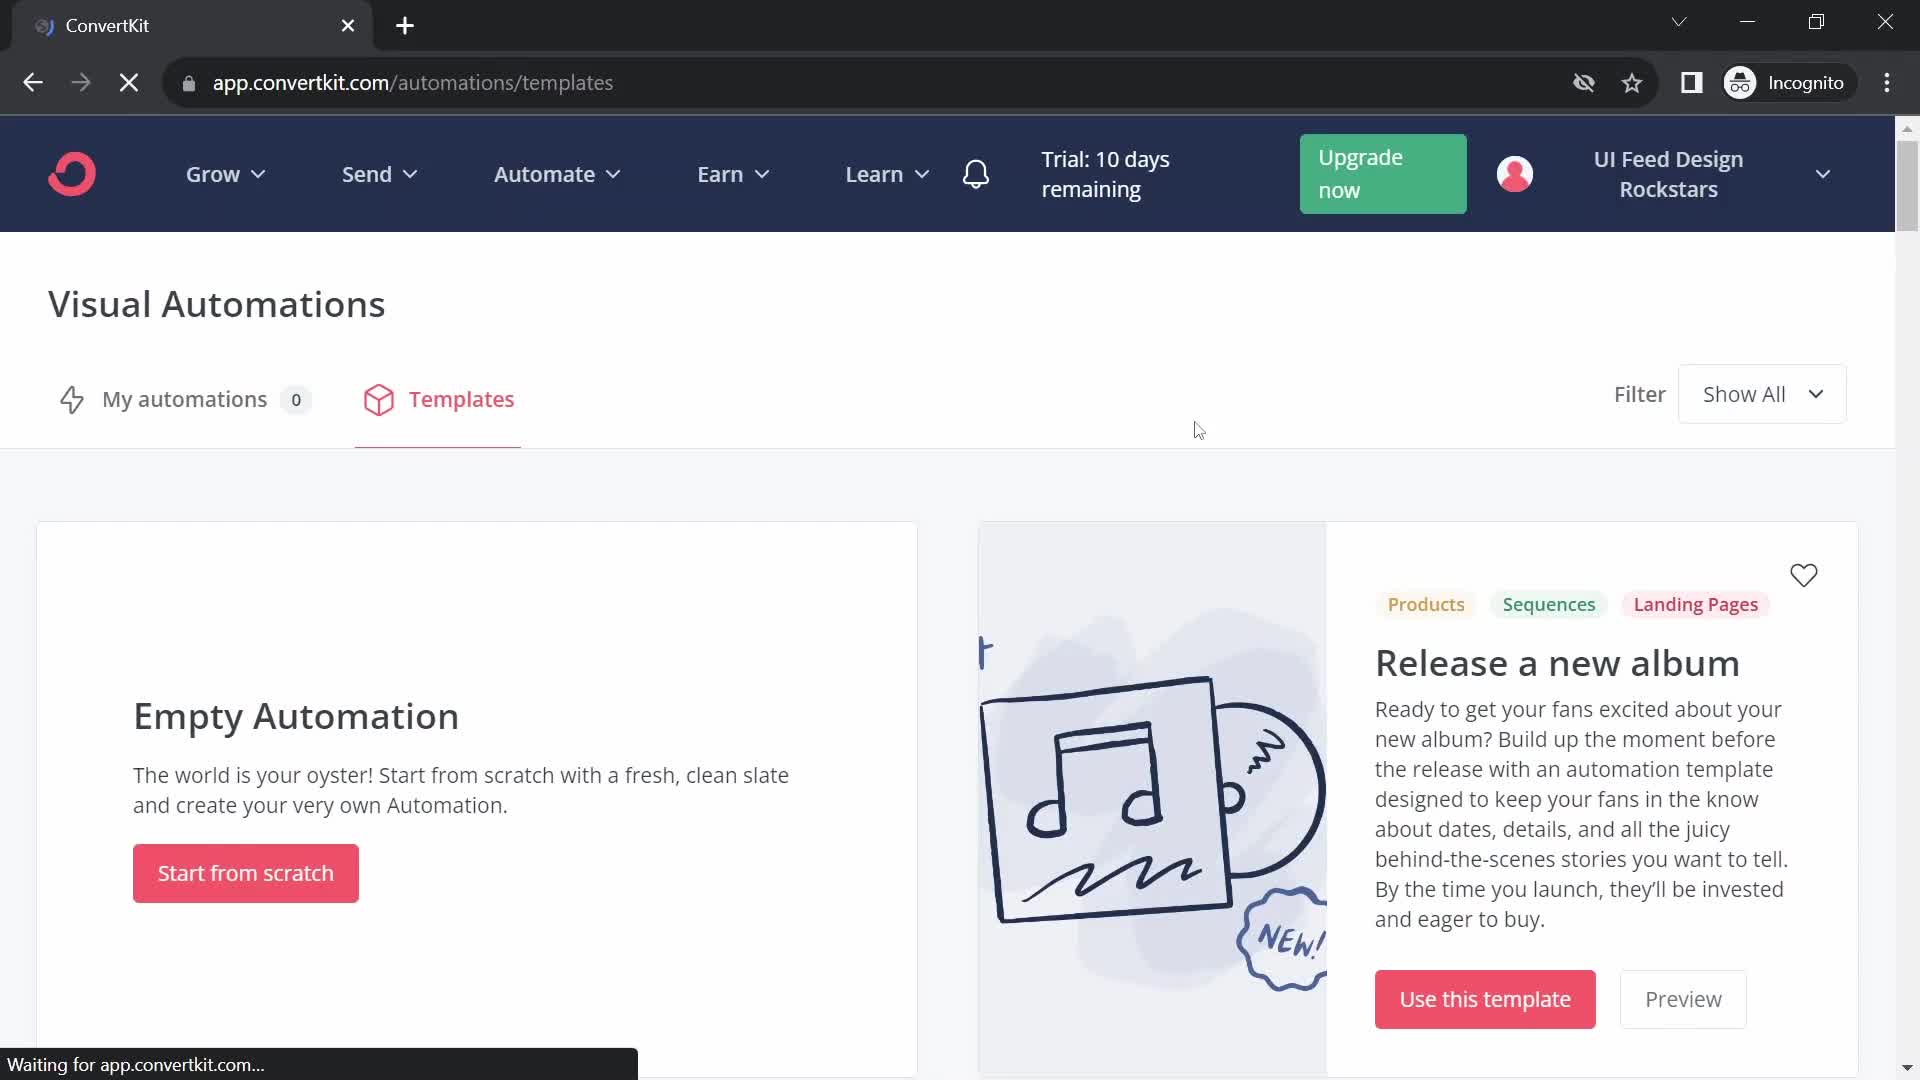This screenshot has height=1080, width=1920.
Task: Click the Visual Automations page title
Action: tap(216, 304)
